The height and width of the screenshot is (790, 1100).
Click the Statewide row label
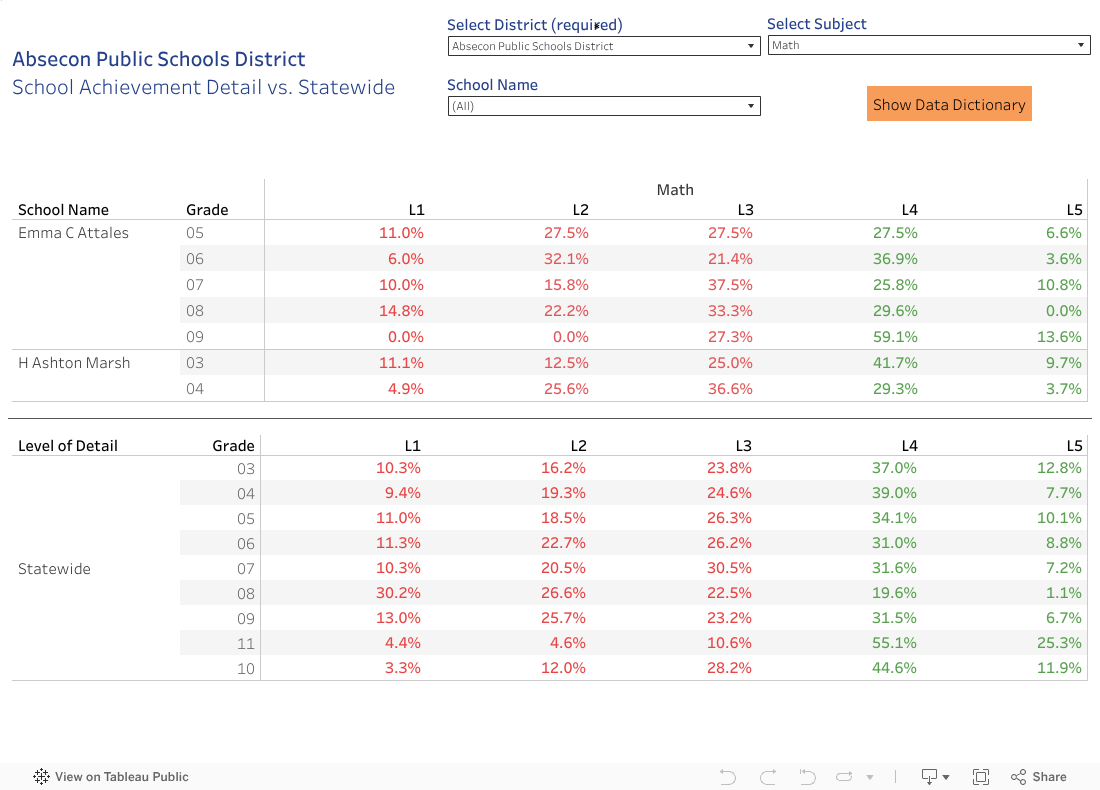tap(54, 569)
